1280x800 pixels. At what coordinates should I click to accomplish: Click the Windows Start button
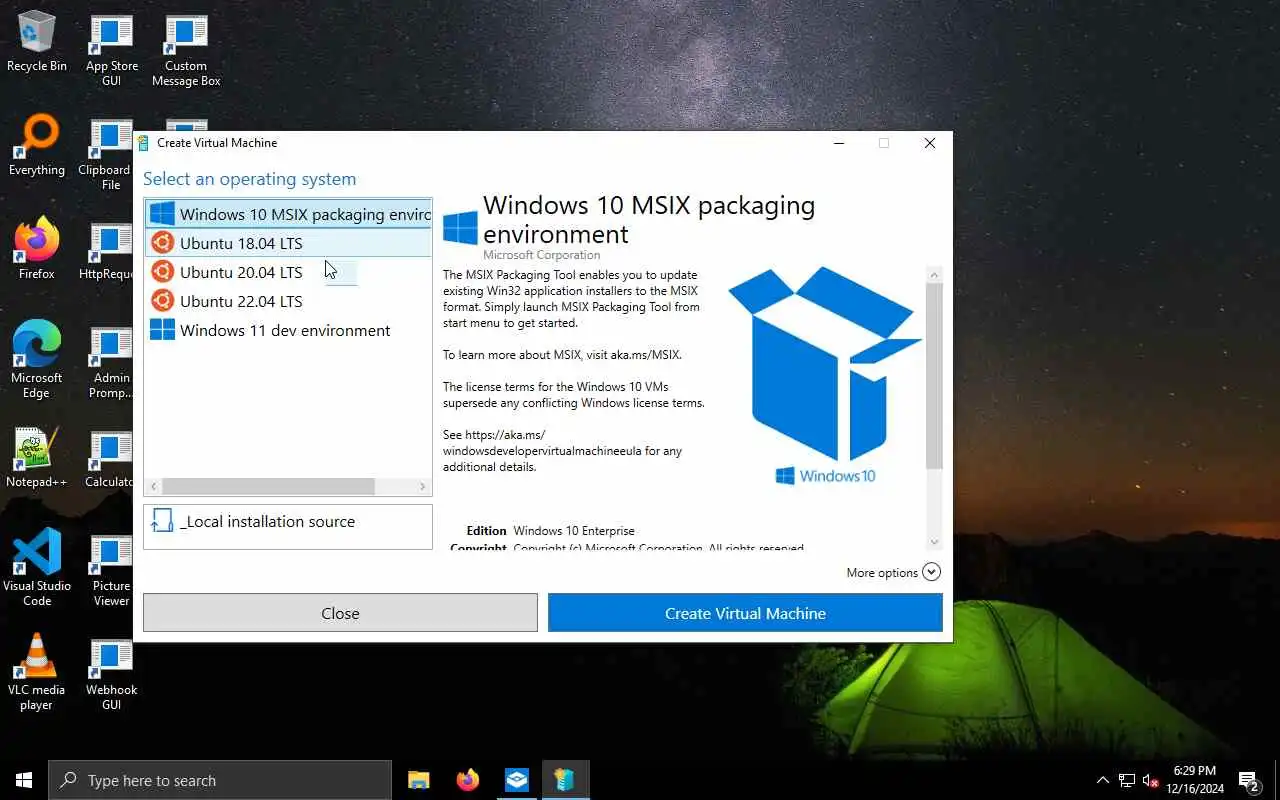pyautogui.click(x=24, y=780)
